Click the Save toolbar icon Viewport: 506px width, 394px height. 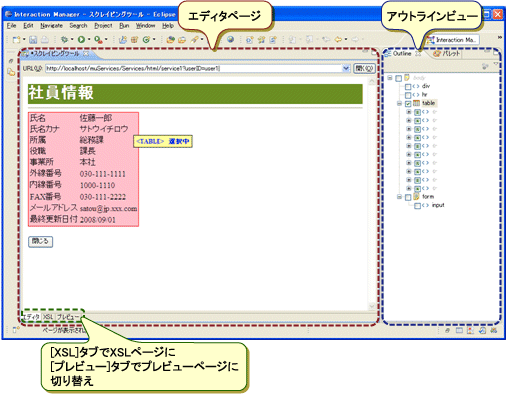click(x=33, y=40)
